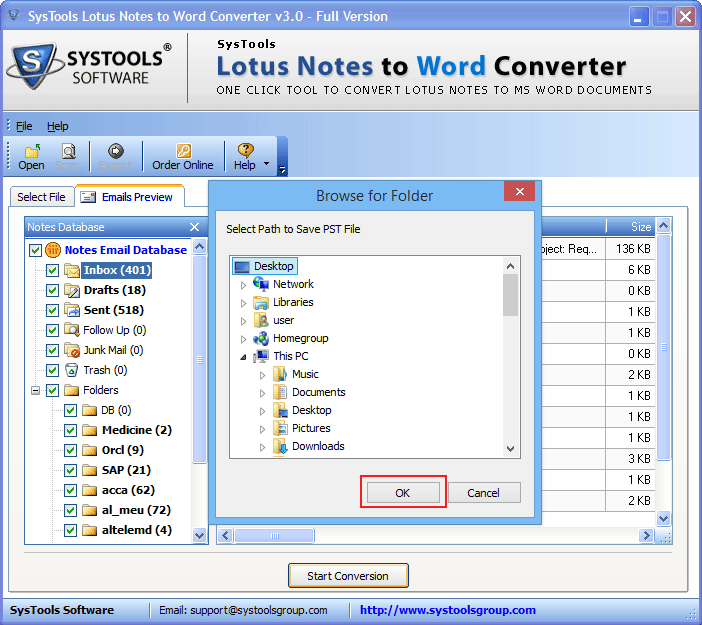
Task: Uncheck the Drafts (18) checkbox
Action: click(x=53, y=290)
